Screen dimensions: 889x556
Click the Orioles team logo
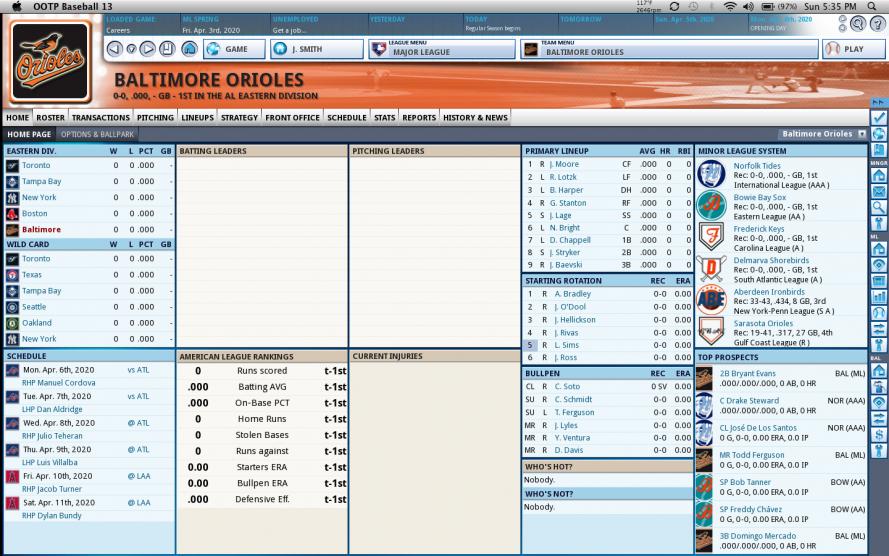click(50, 61)
